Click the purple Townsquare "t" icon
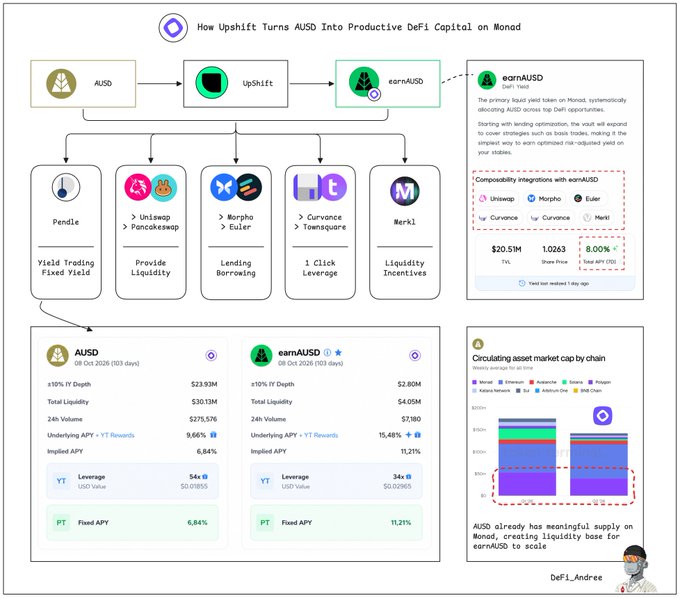The width and height of the screenshot is (680, 598). pyautogui.click(x=333, y=187)
